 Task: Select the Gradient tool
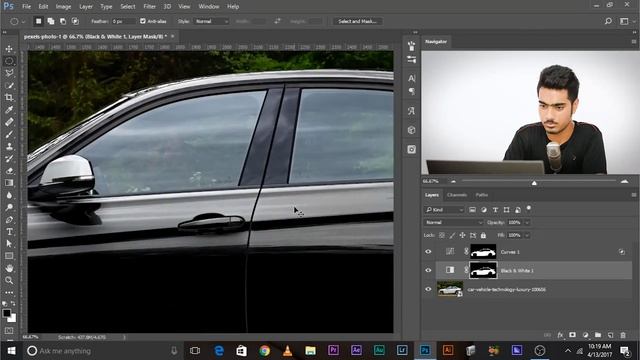click(x=9, y=183)
